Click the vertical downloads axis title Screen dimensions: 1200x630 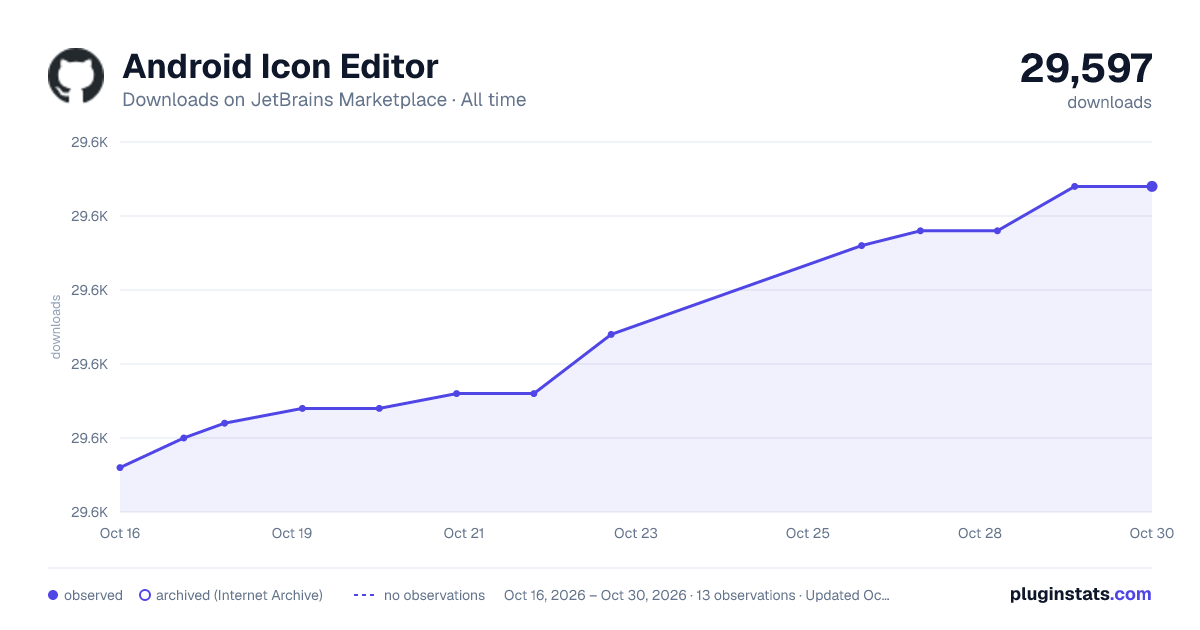pos(56,327)
